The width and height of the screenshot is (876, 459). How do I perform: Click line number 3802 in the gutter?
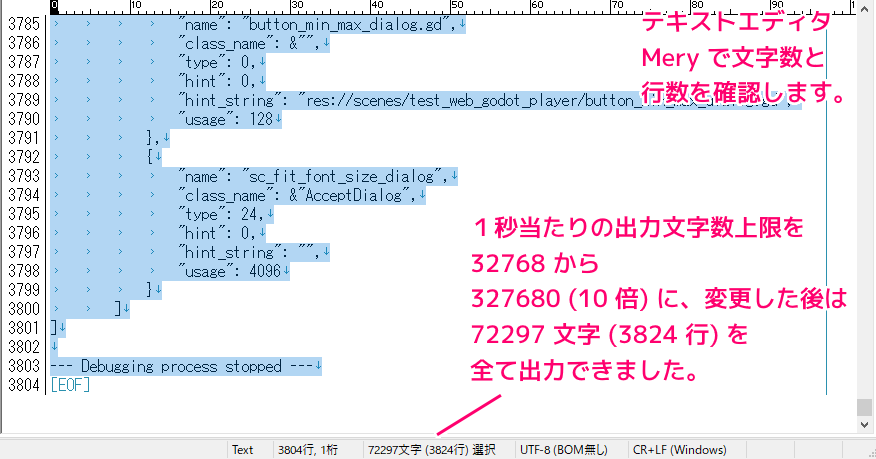23,347
